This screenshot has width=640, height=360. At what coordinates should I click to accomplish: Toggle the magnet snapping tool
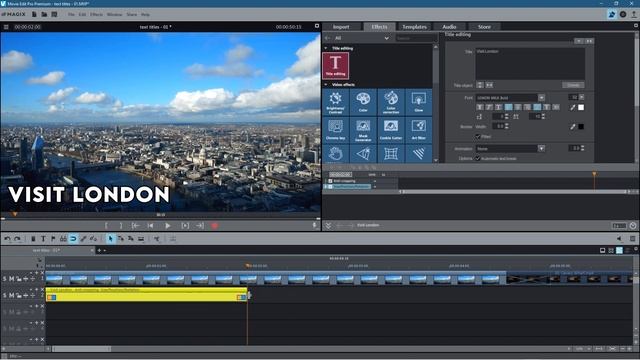coord(73,239)
